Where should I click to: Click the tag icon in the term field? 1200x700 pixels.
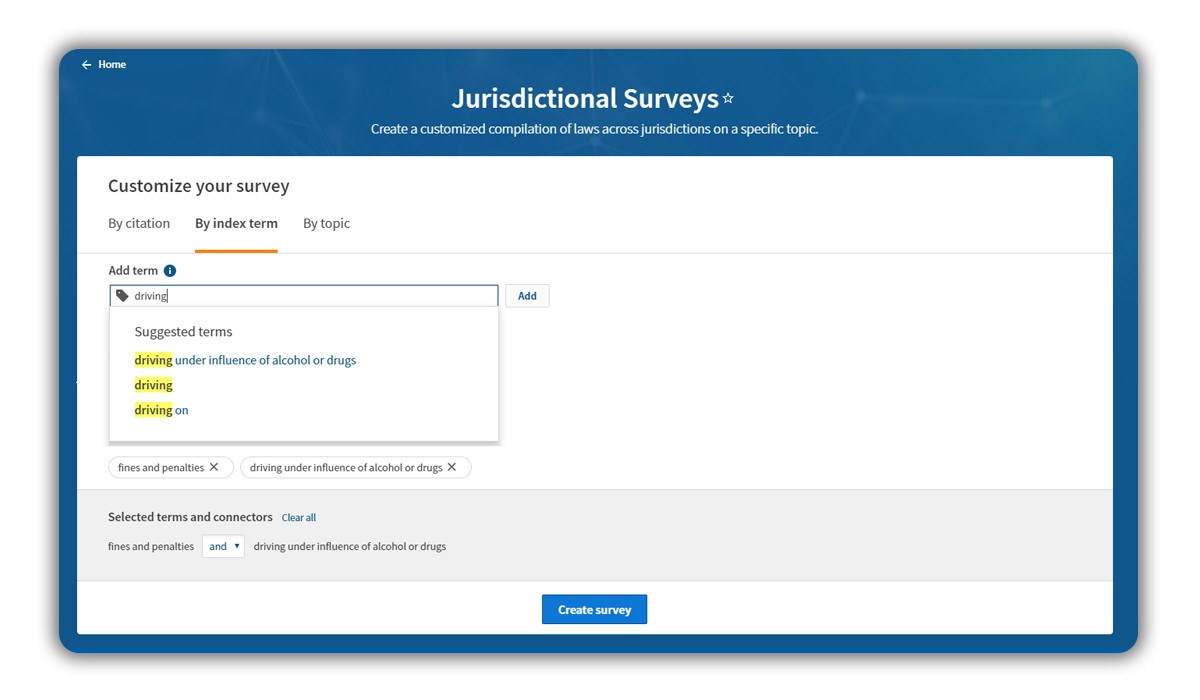pos(122,296)
